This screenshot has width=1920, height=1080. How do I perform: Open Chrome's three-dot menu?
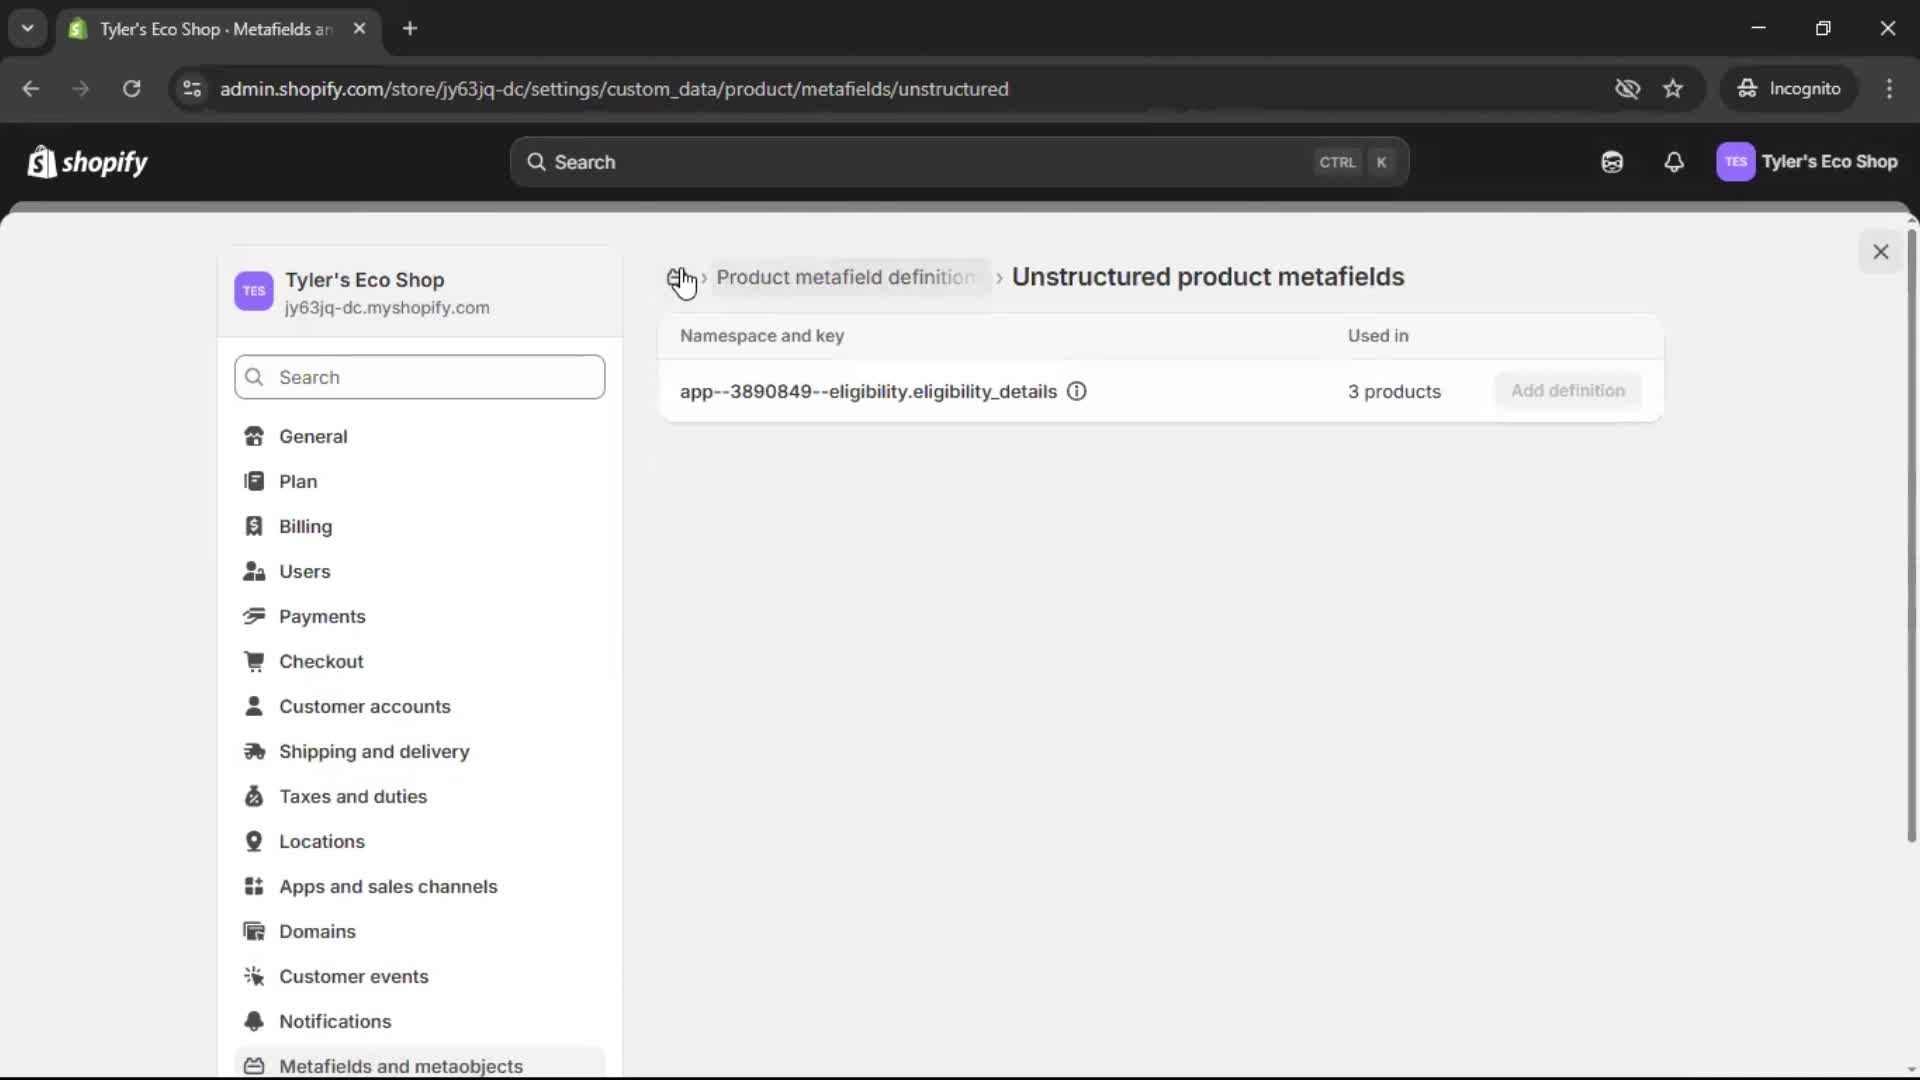1890,89
